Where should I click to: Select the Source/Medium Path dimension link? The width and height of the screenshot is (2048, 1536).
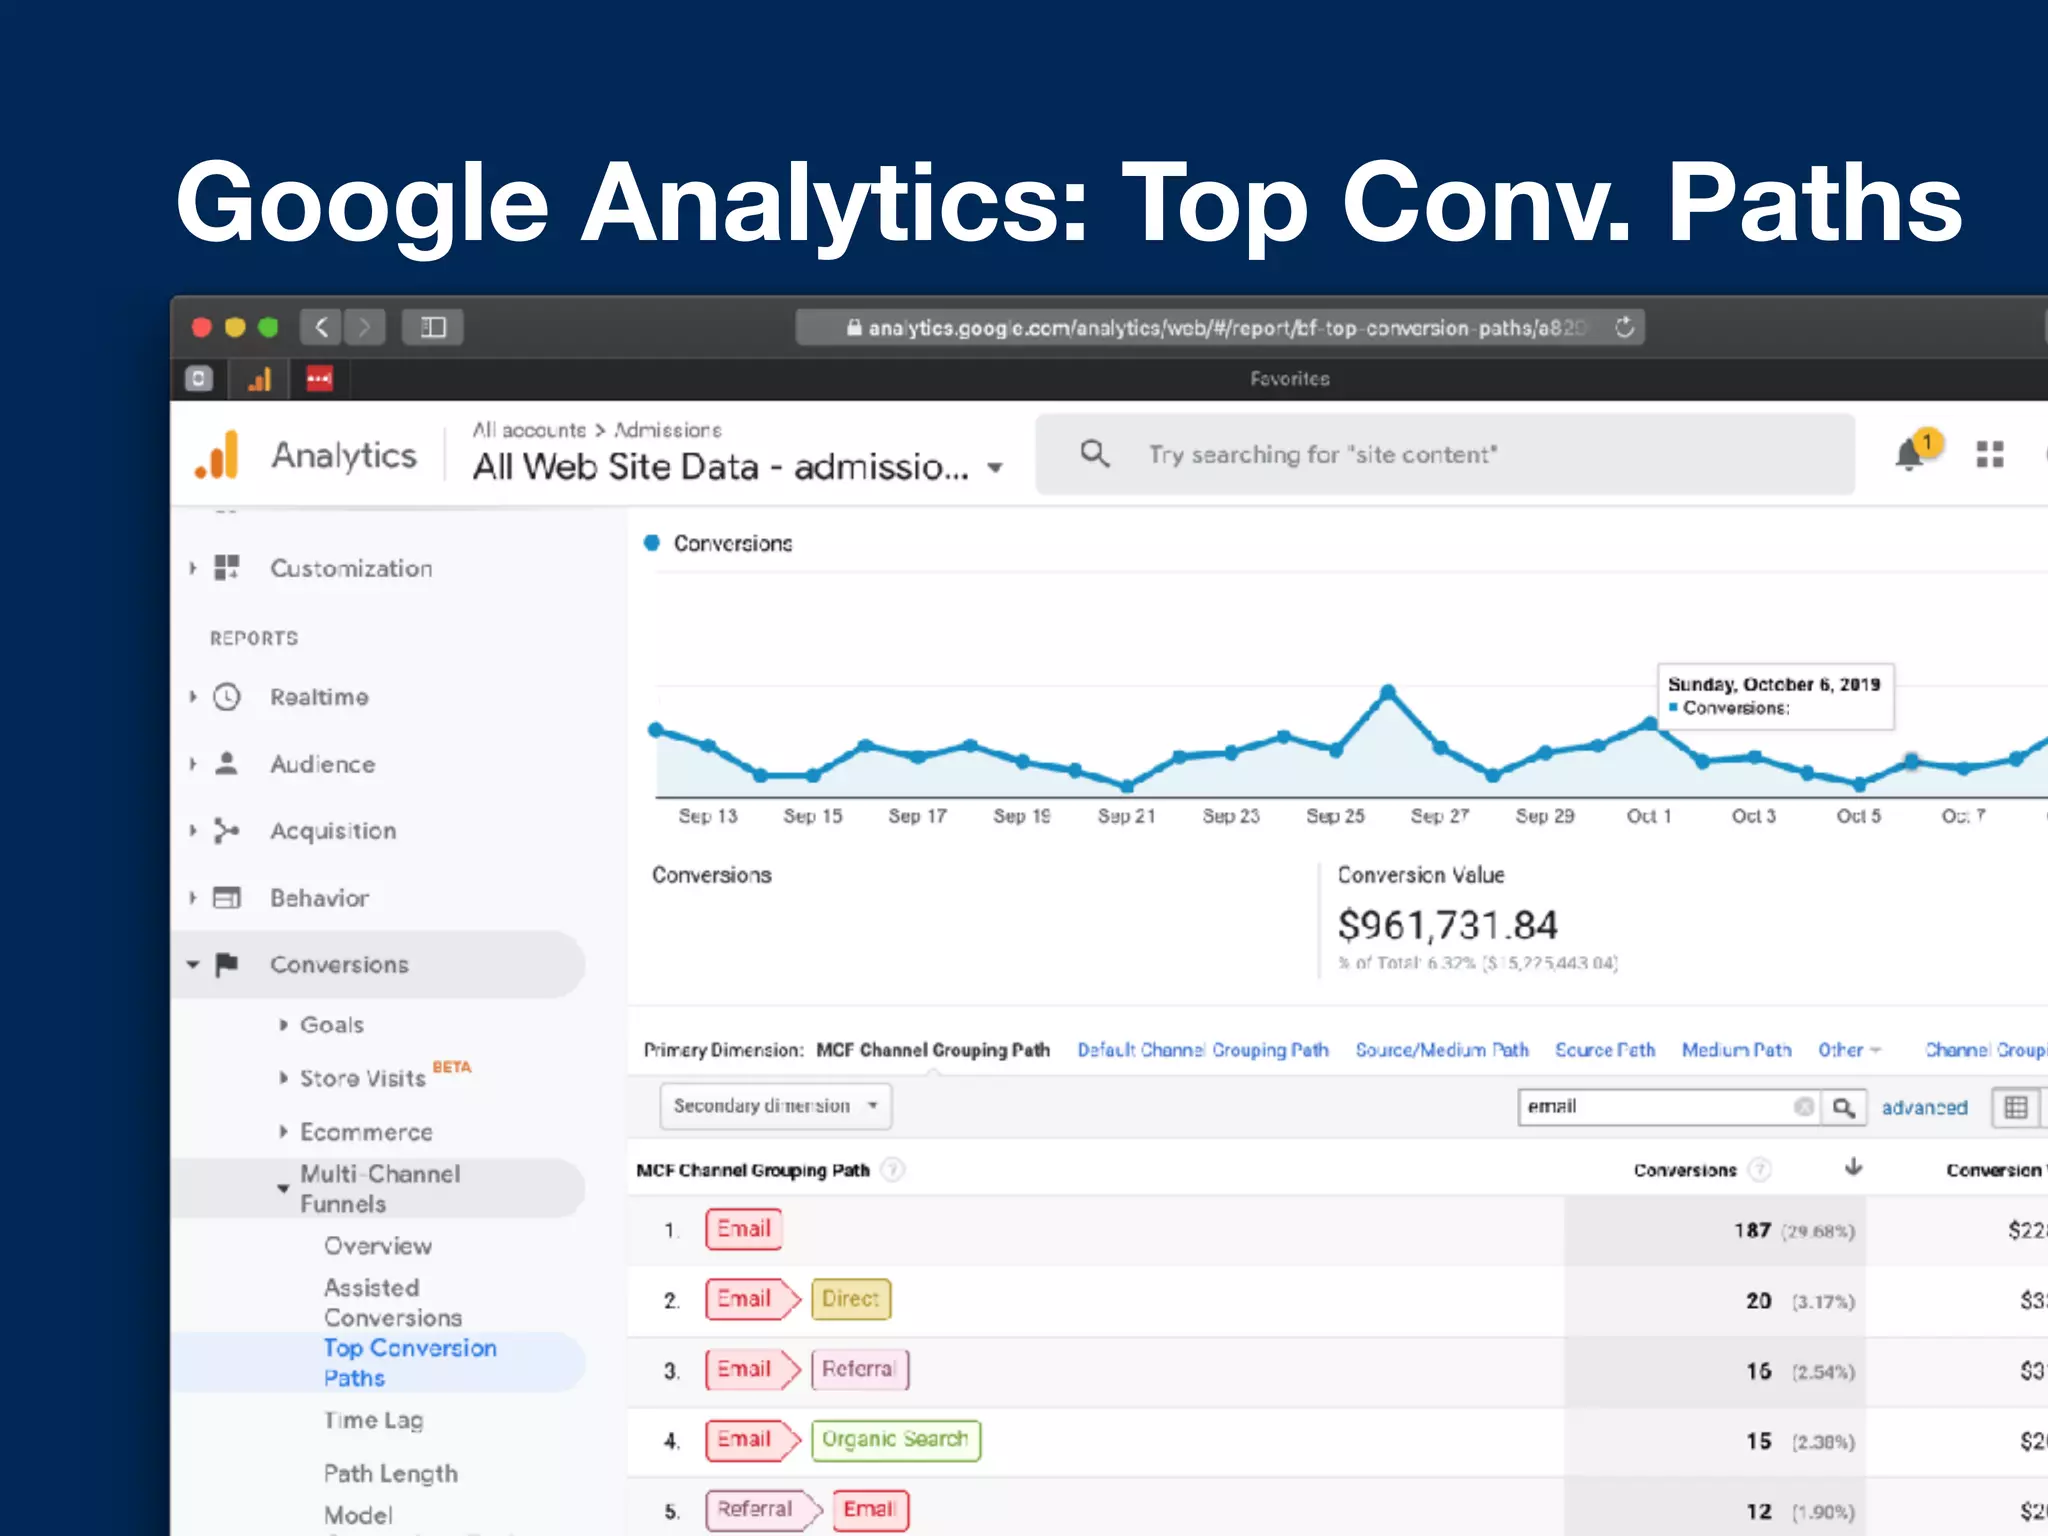point(1441,1050)
